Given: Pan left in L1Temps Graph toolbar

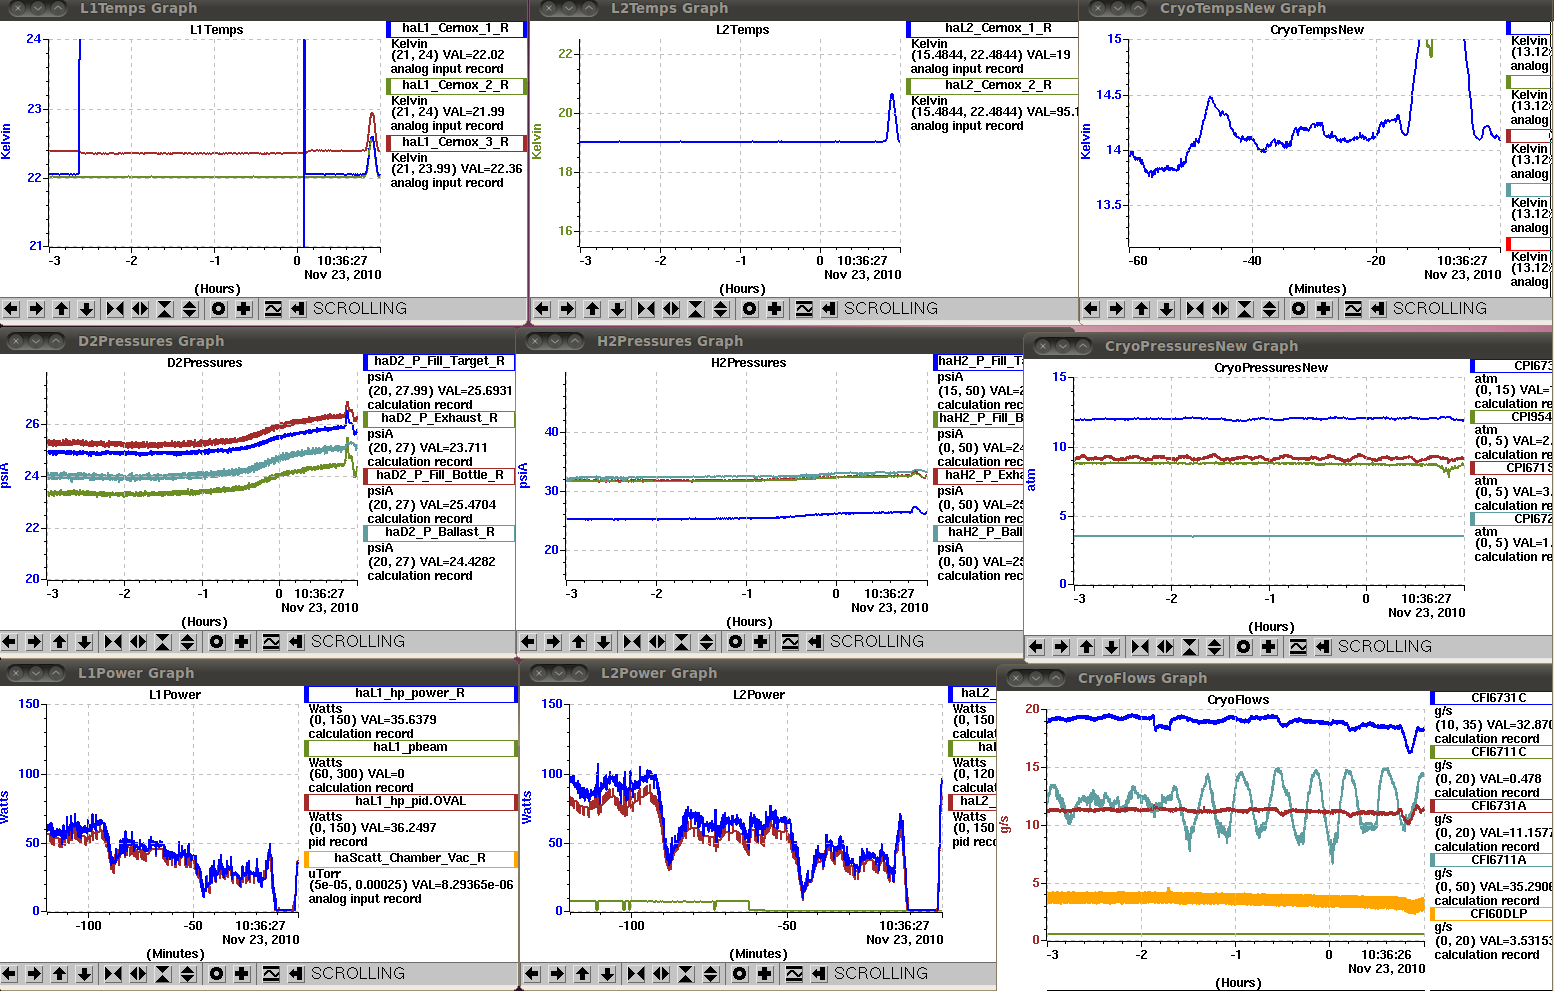Looking at the screenshot, I should pos(12,309).
